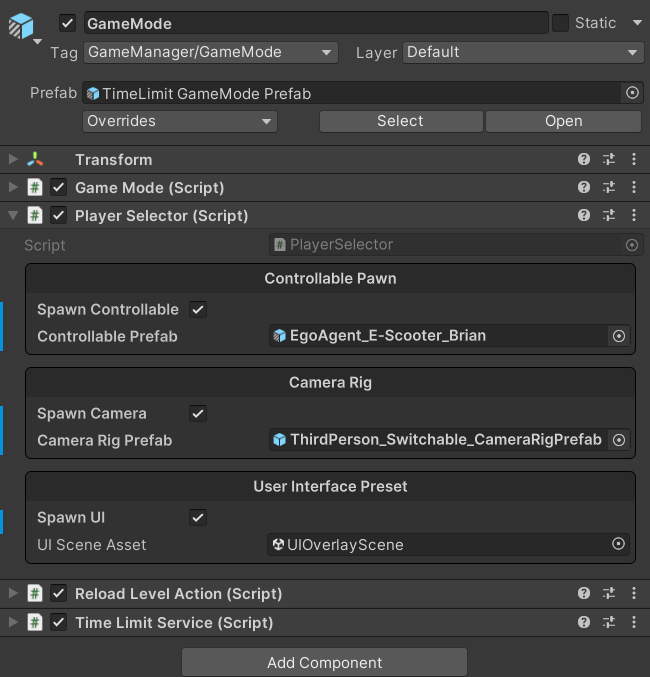Image resolution: width=650 pixels, height=677 pixels.
Task: Expand the Transform component
Action: click(x=13, y=159)
